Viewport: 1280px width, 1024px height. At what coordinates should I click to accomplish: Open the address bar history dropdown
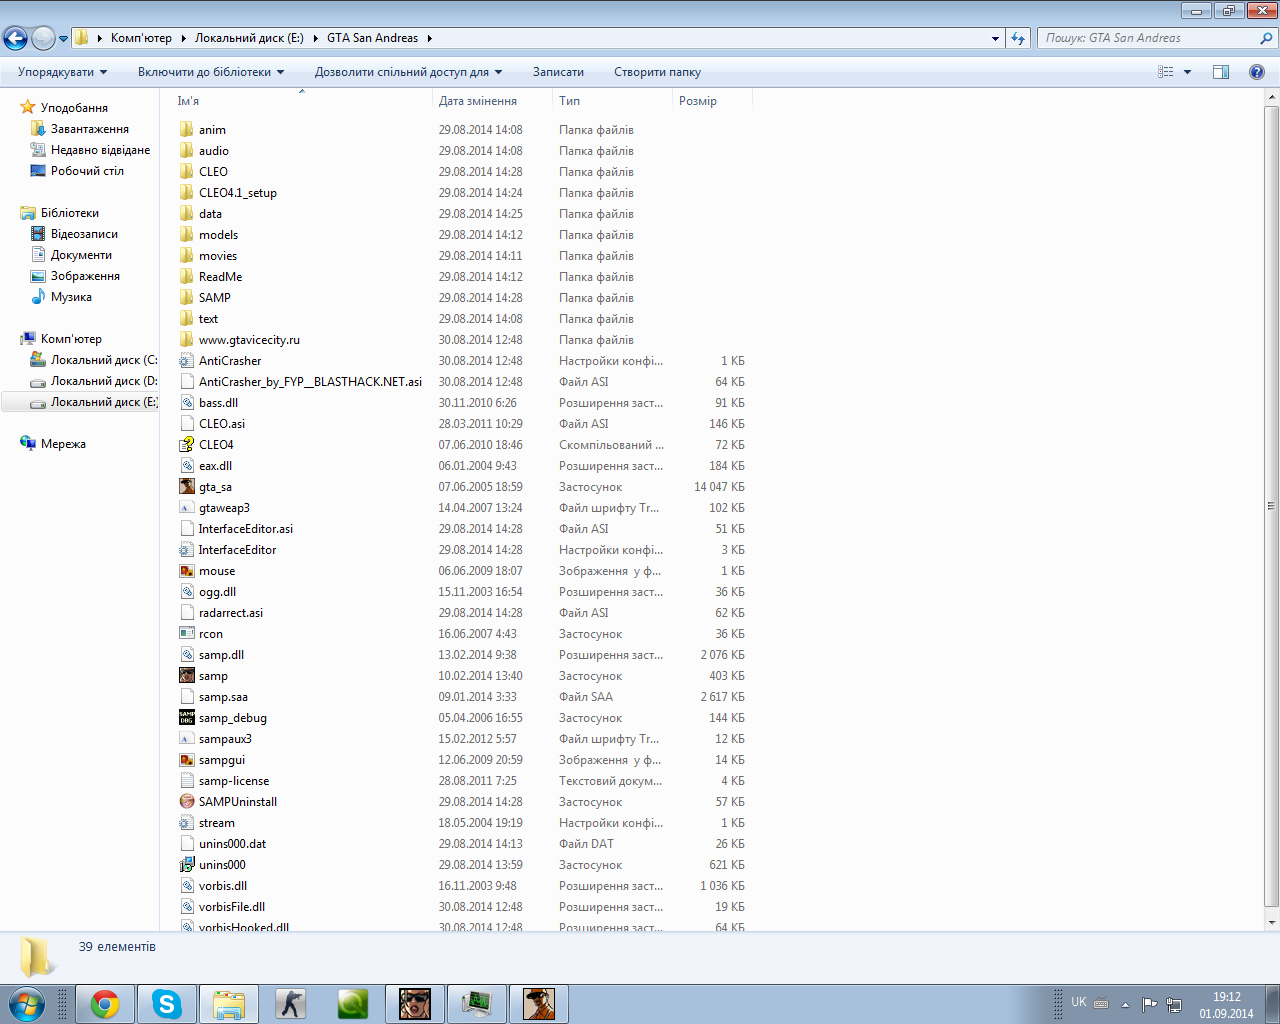point(995,38)
